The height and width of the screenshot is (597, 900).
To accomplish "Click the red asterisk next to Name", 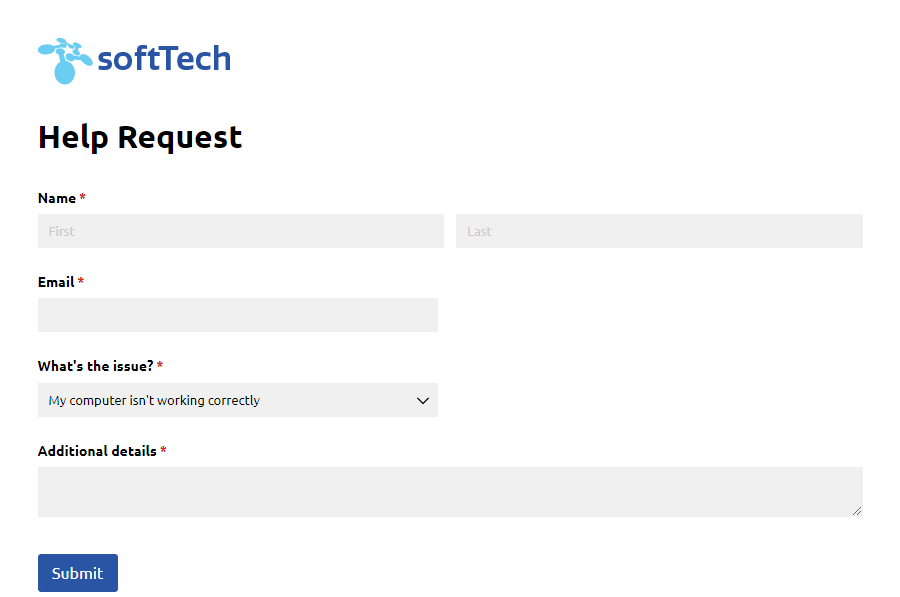I will click(83, 197).
